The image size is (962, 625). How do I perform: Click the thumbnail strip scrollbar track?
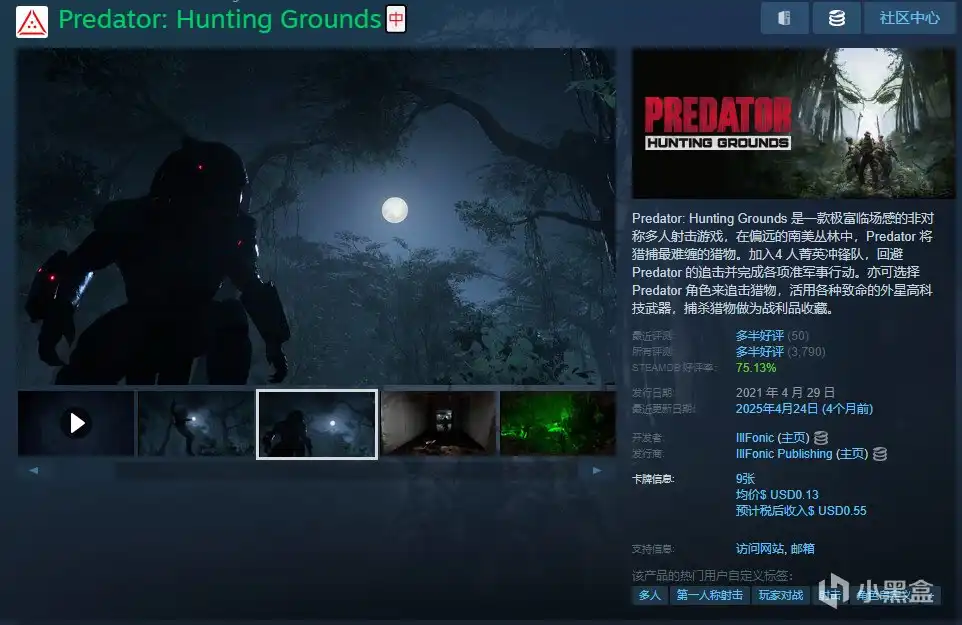(315, 470)
